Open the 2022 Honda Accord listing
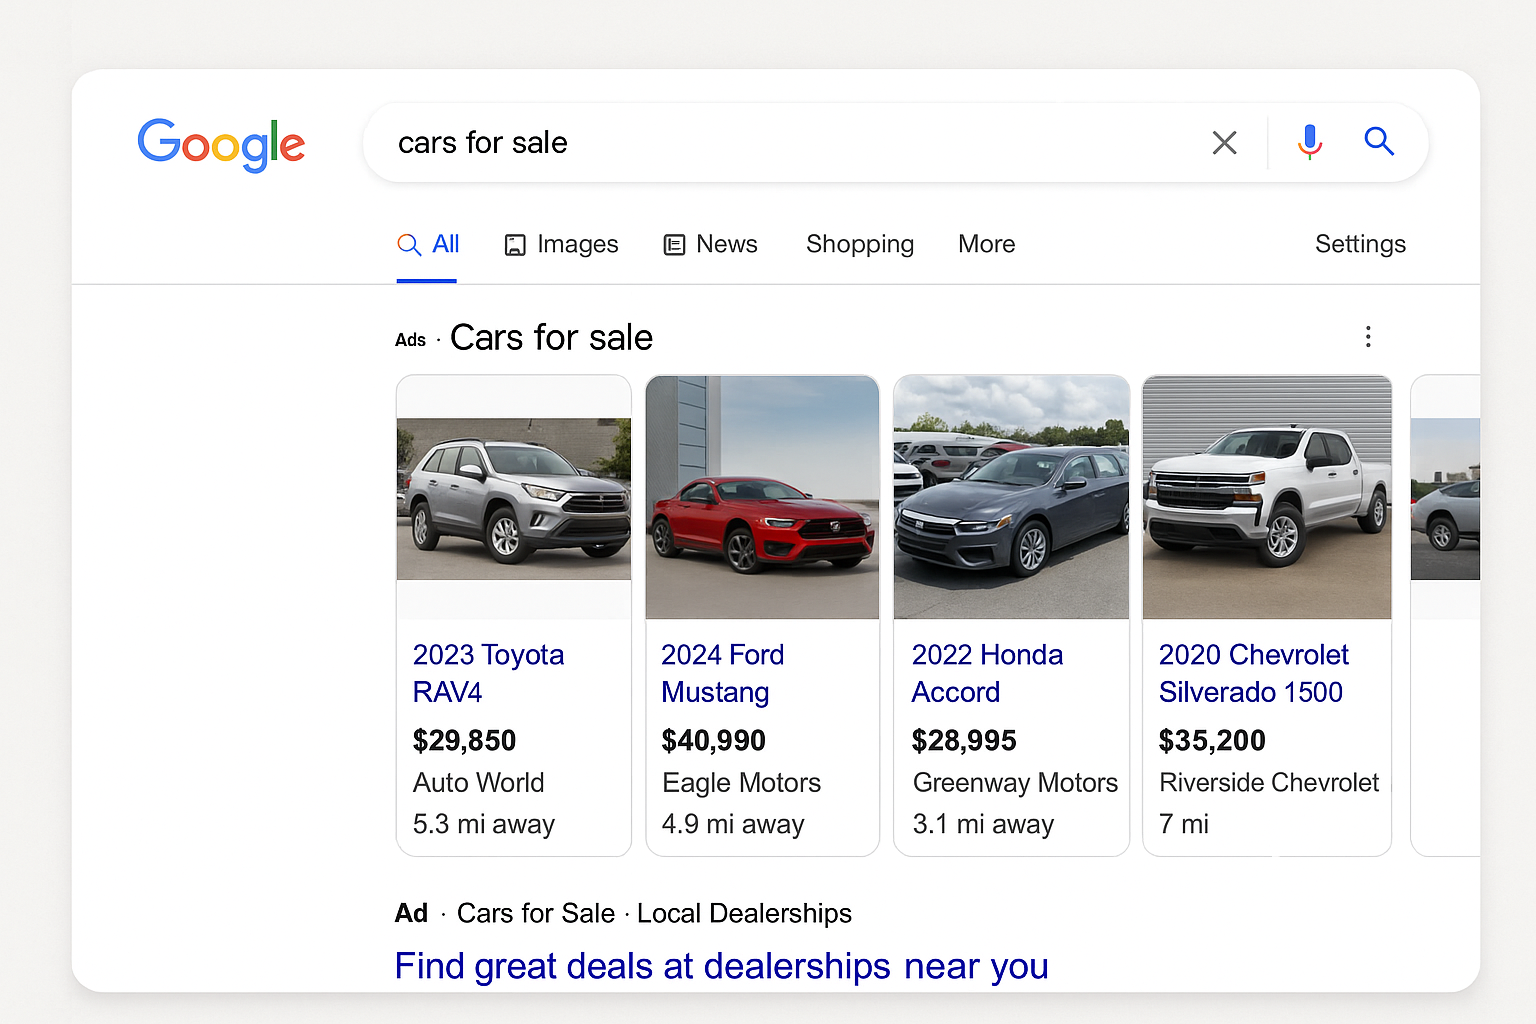Screen dimensions: 1536x1024 (987, 672)
